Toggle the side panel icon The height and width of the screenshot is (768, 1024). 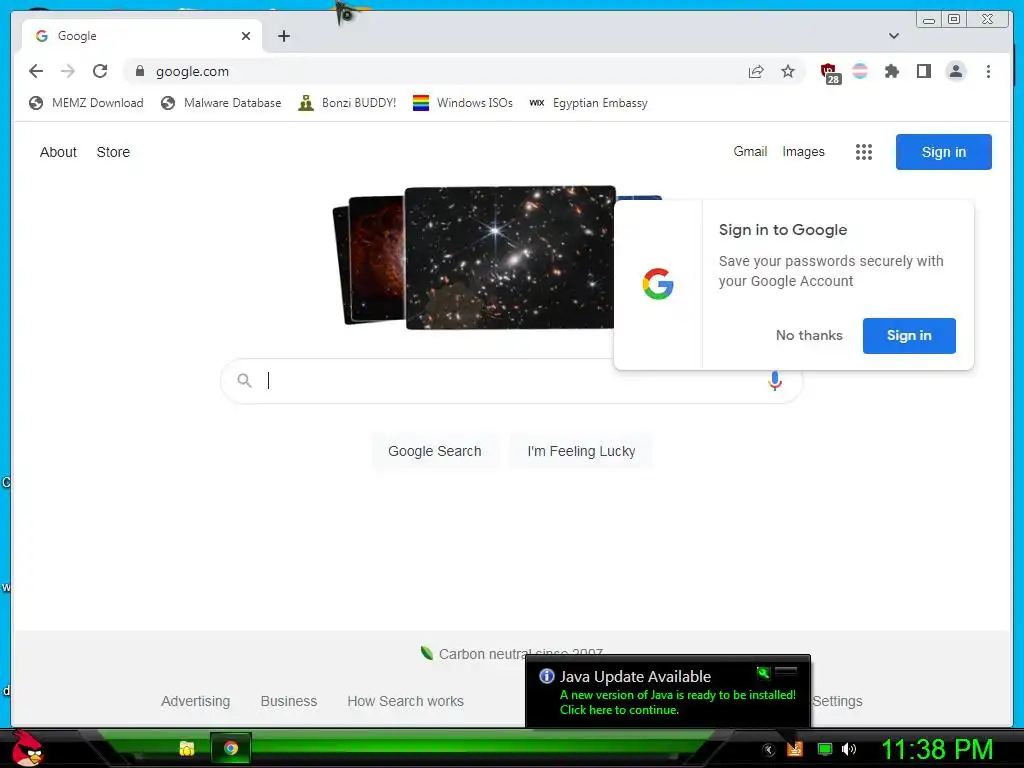tap(923, 71)
